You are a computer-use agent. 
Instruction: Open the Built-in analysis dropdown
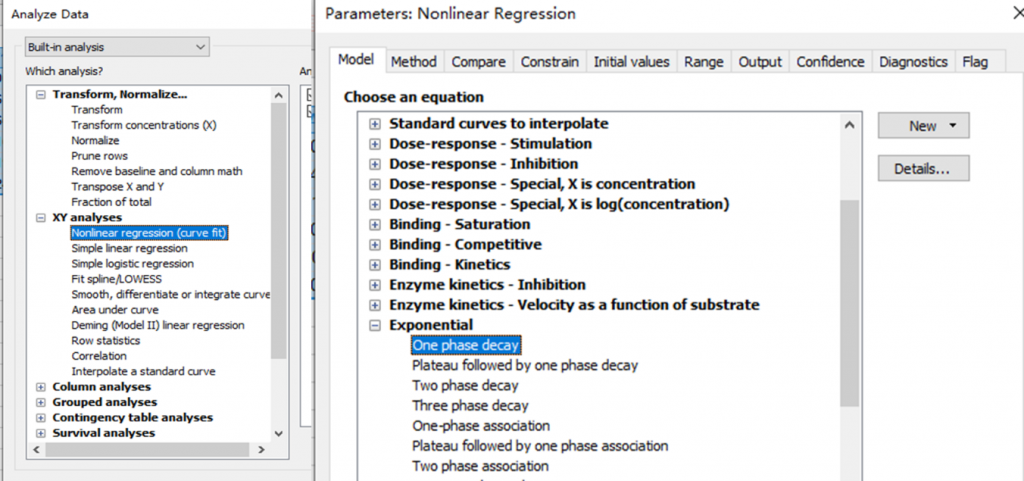click(119, 47)
